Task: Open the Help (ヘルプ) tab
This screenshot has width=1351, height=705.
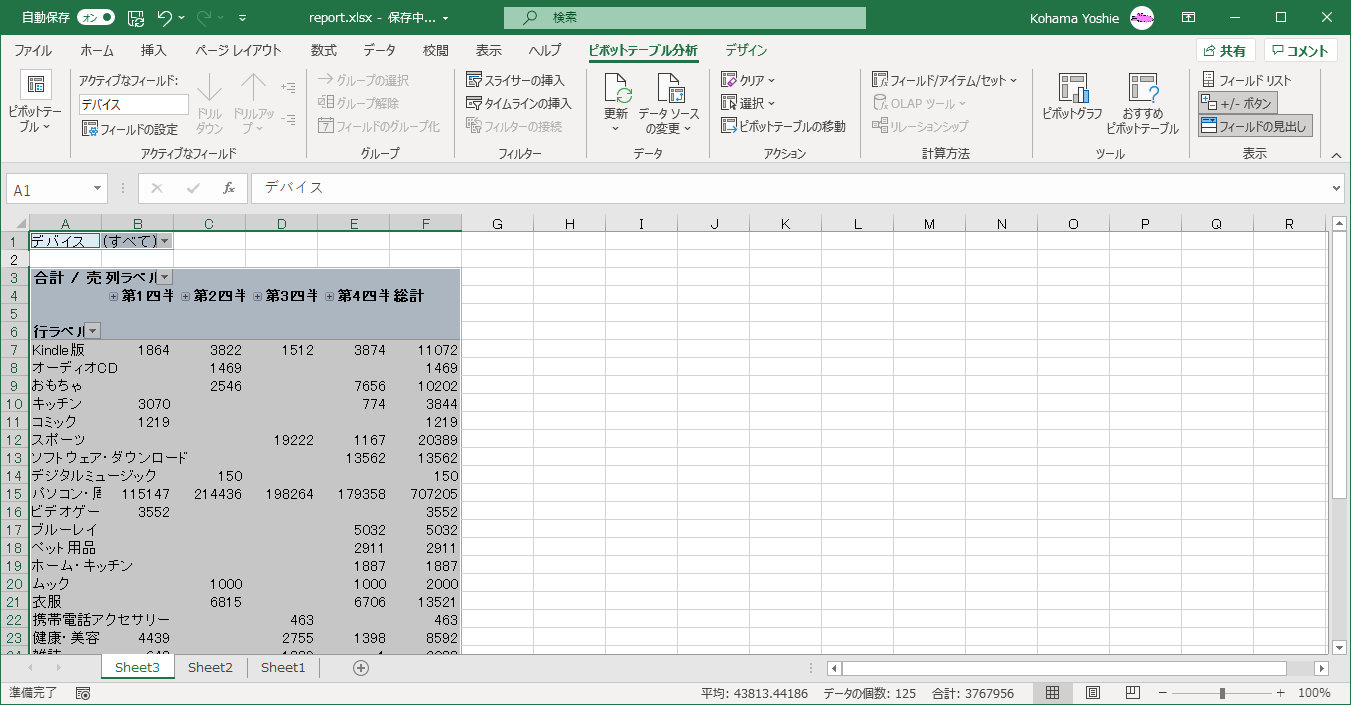Action: (545, 51)
